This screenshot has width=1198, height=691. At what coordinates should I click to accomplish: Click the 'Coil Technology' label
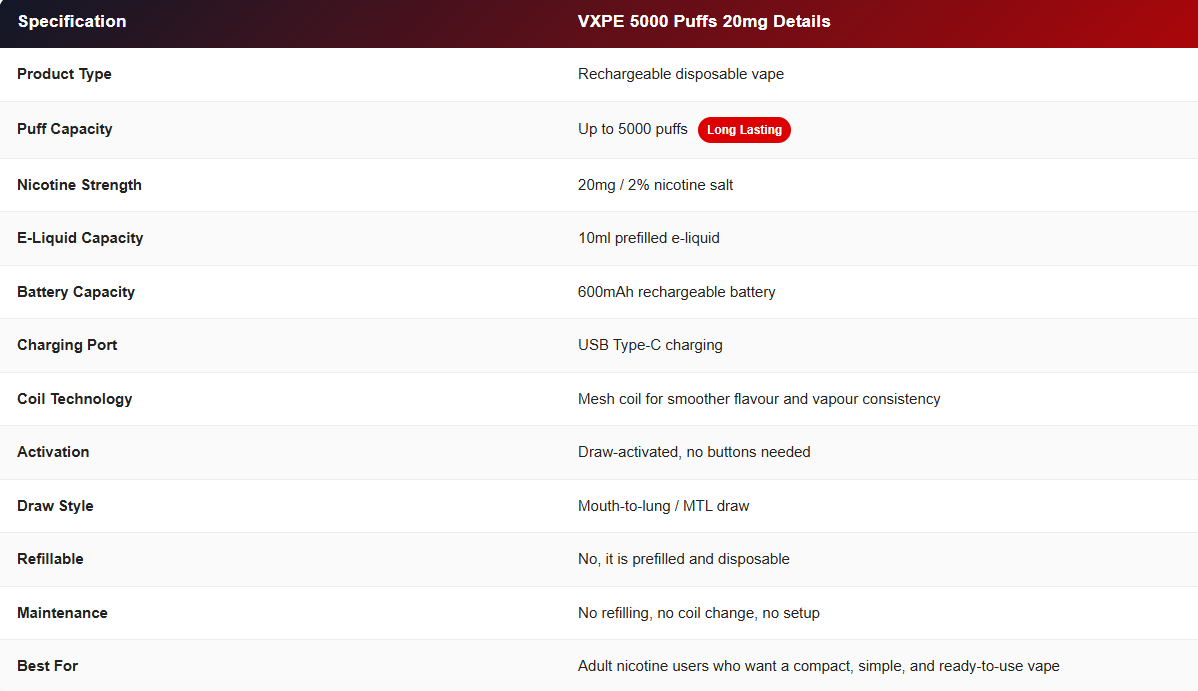click(x=75, y=399)
